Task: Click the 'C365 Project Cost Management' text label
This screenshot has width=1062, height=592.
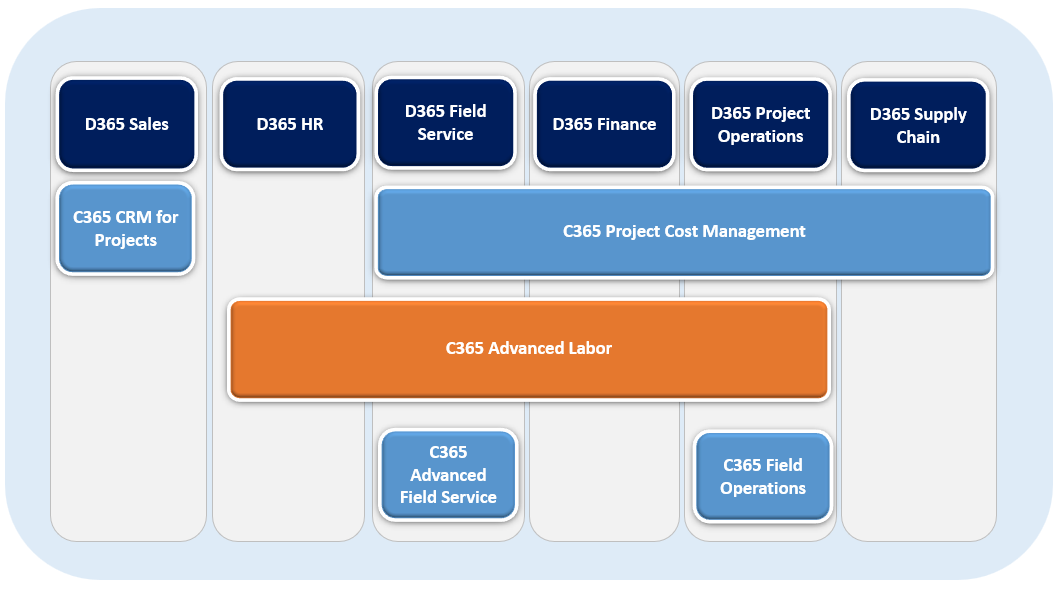Action: (684, 232)
